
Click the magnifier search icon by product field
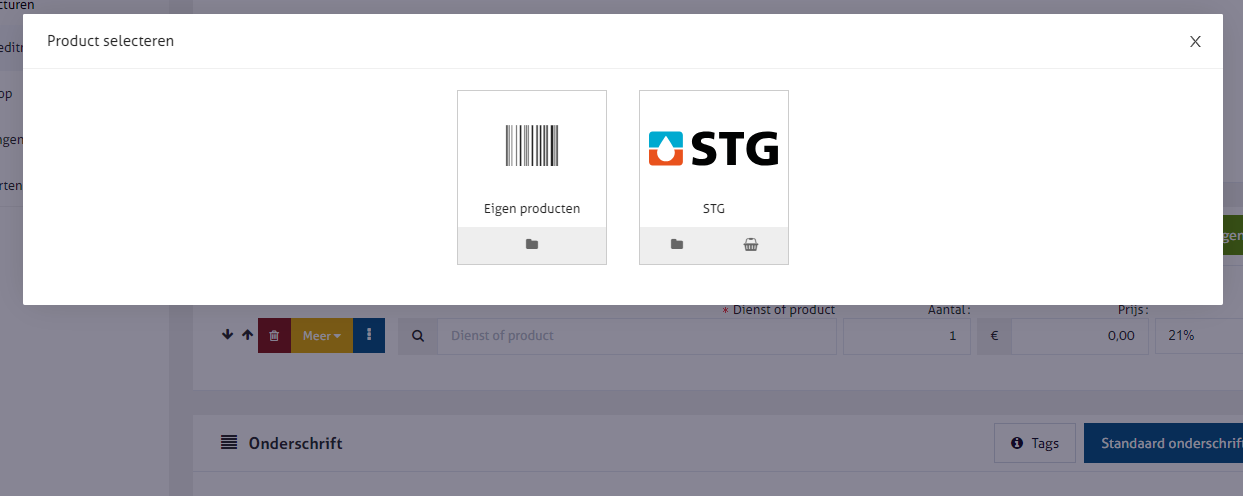(x=418, y=336)
